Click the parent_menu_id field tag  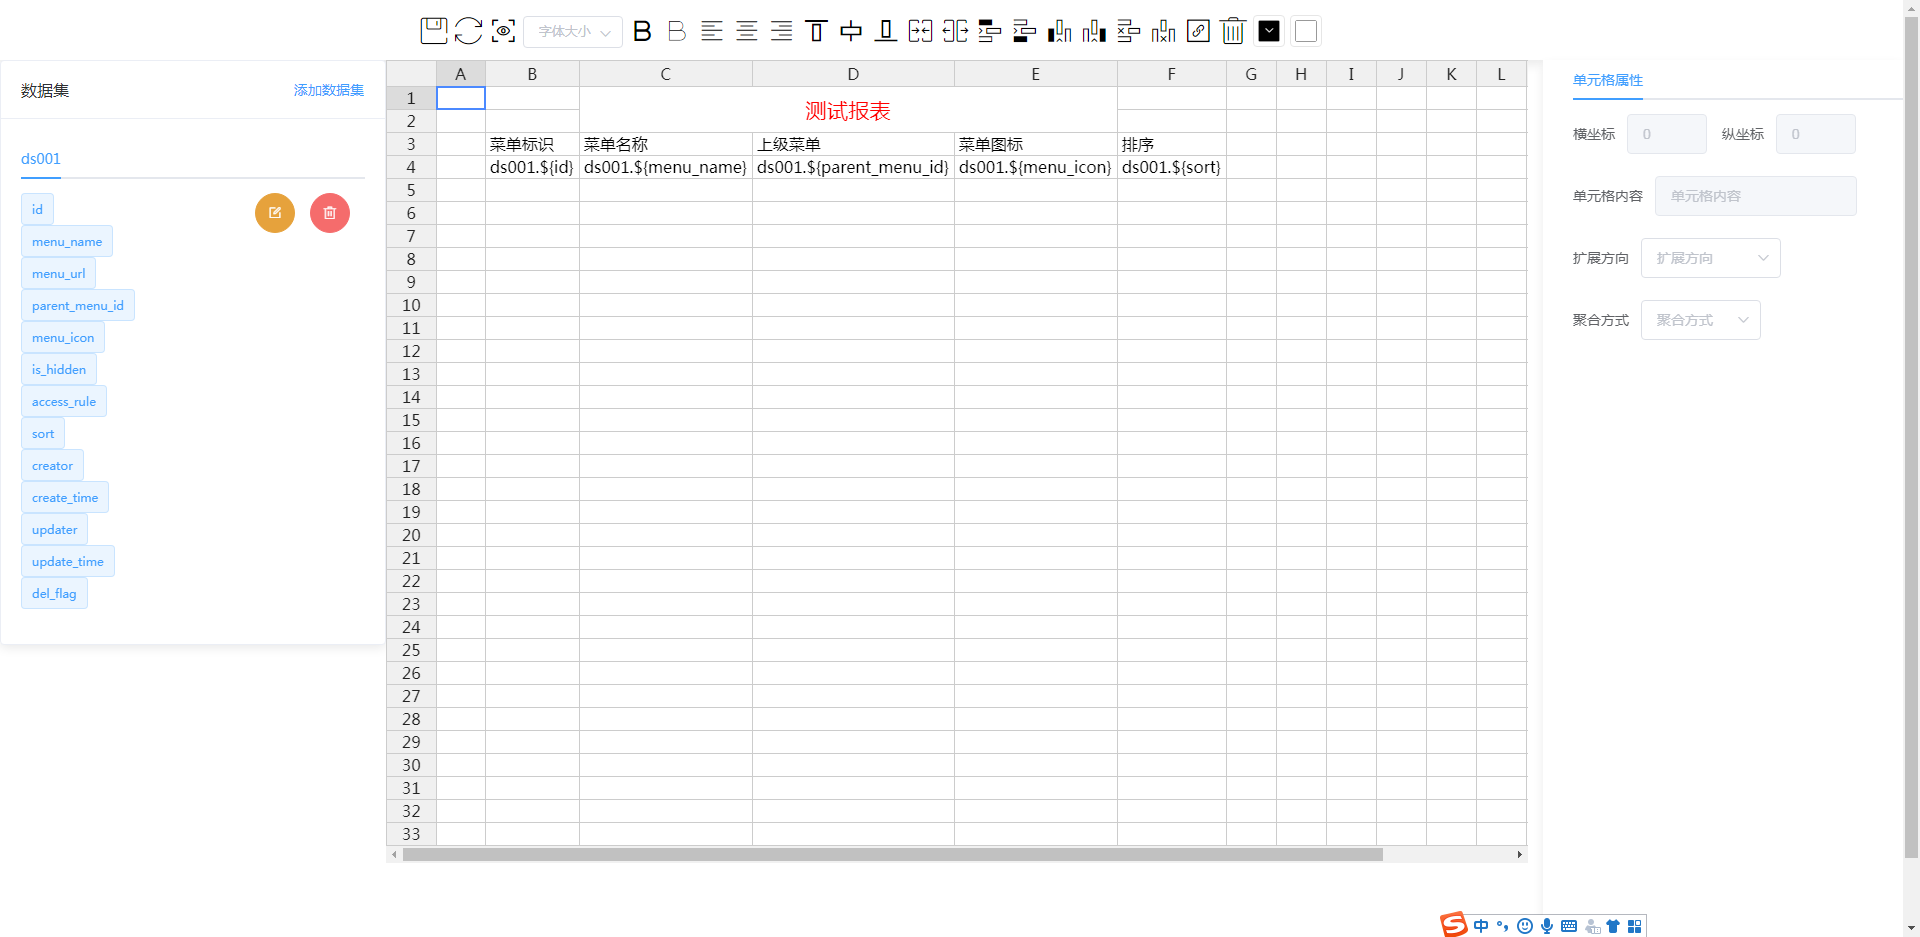tap(78, 305)
